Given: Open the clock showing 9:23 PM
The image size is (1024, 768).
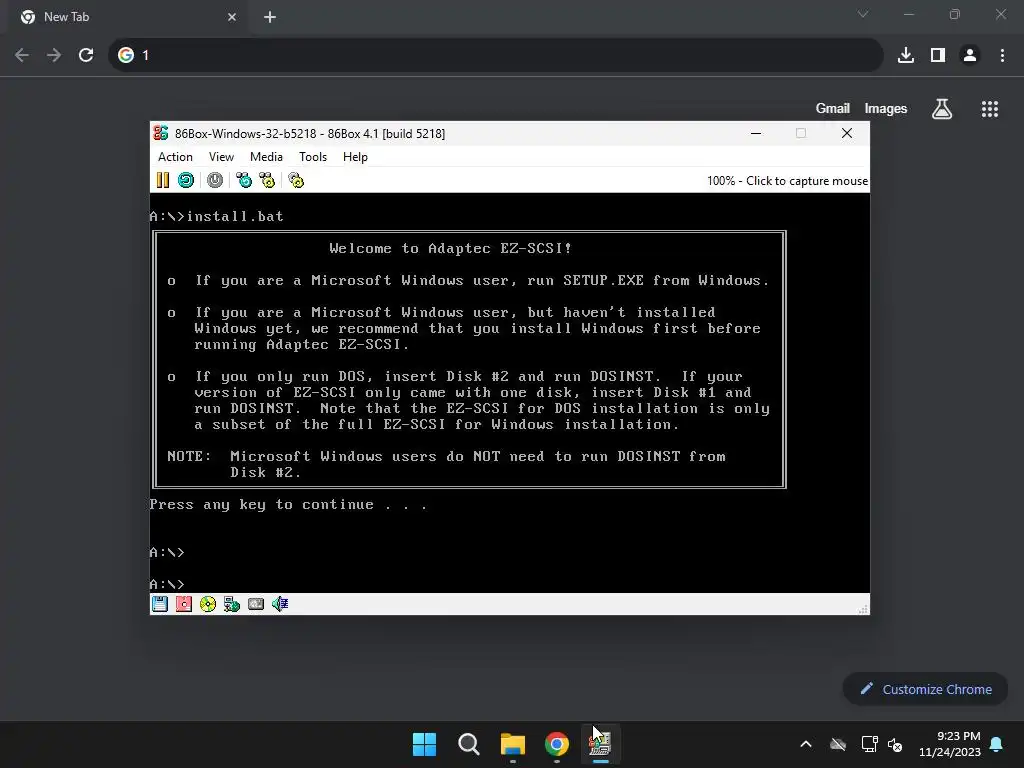Looking at the screenshot, I should [950, 744].
